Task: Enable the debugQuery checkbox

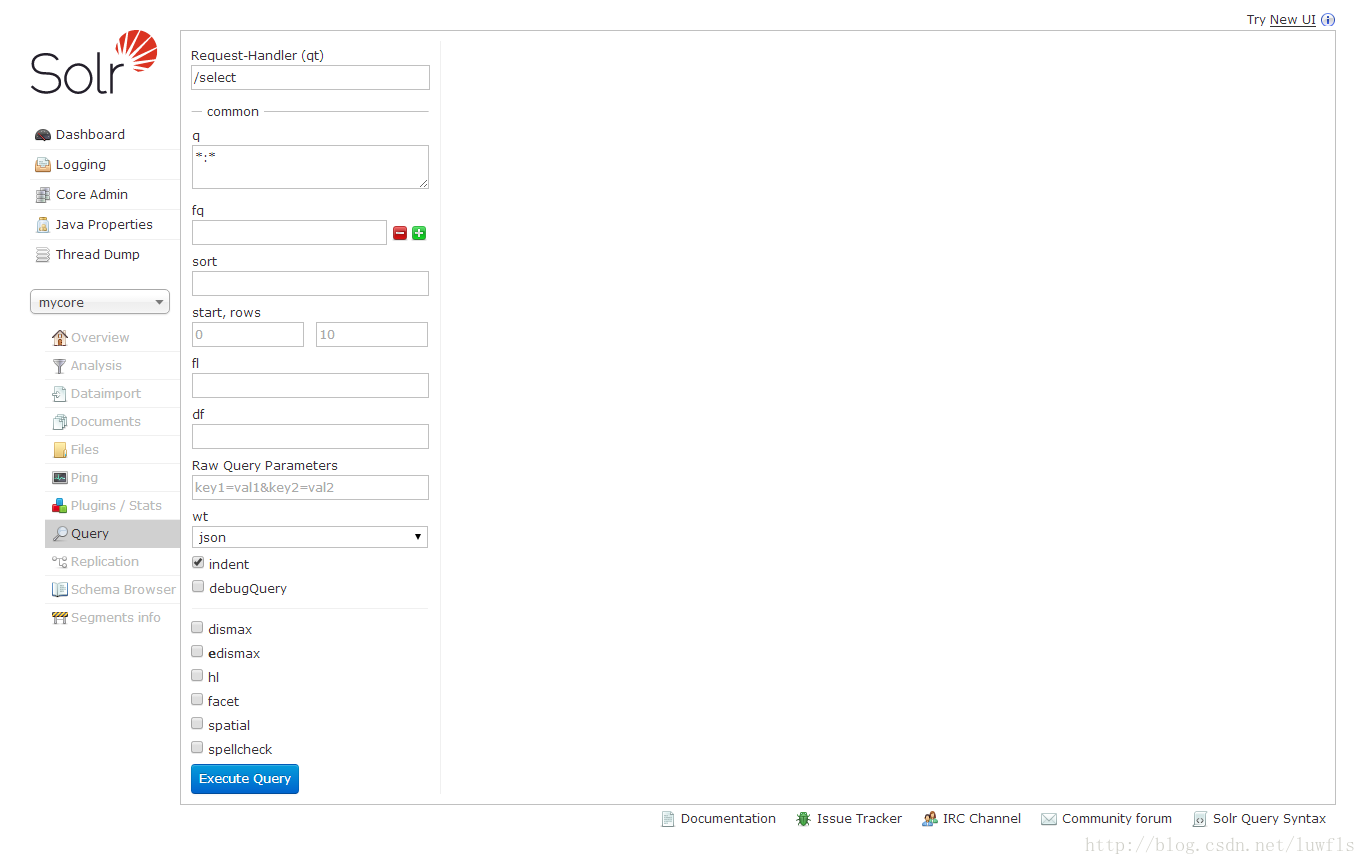Action: [198, 587]
